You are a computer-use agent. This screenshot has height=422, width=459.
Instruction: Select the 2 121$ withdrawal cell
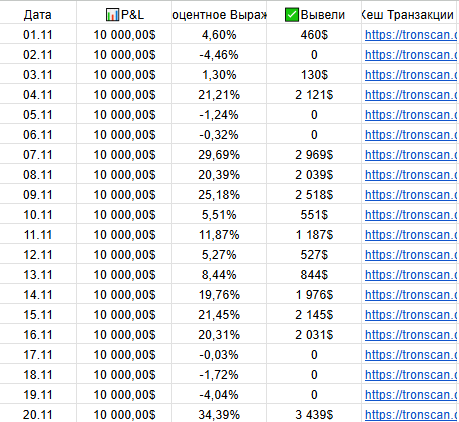(314, 94)
